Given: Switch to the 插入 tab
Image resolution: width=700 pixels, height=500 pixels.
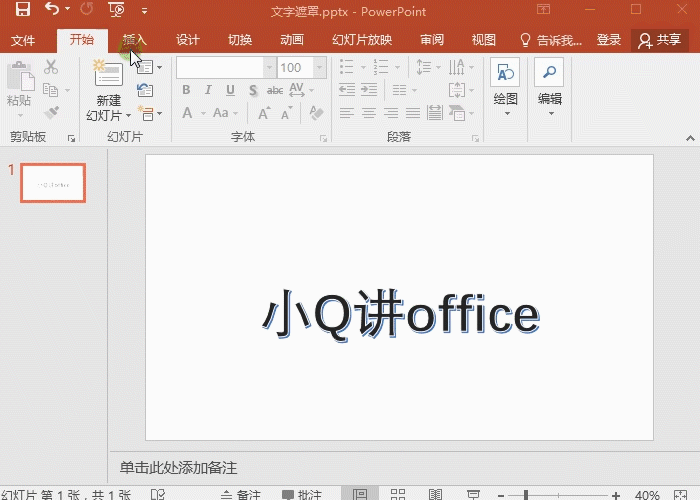Looking at the screenshot, I should tap(134, 40).
